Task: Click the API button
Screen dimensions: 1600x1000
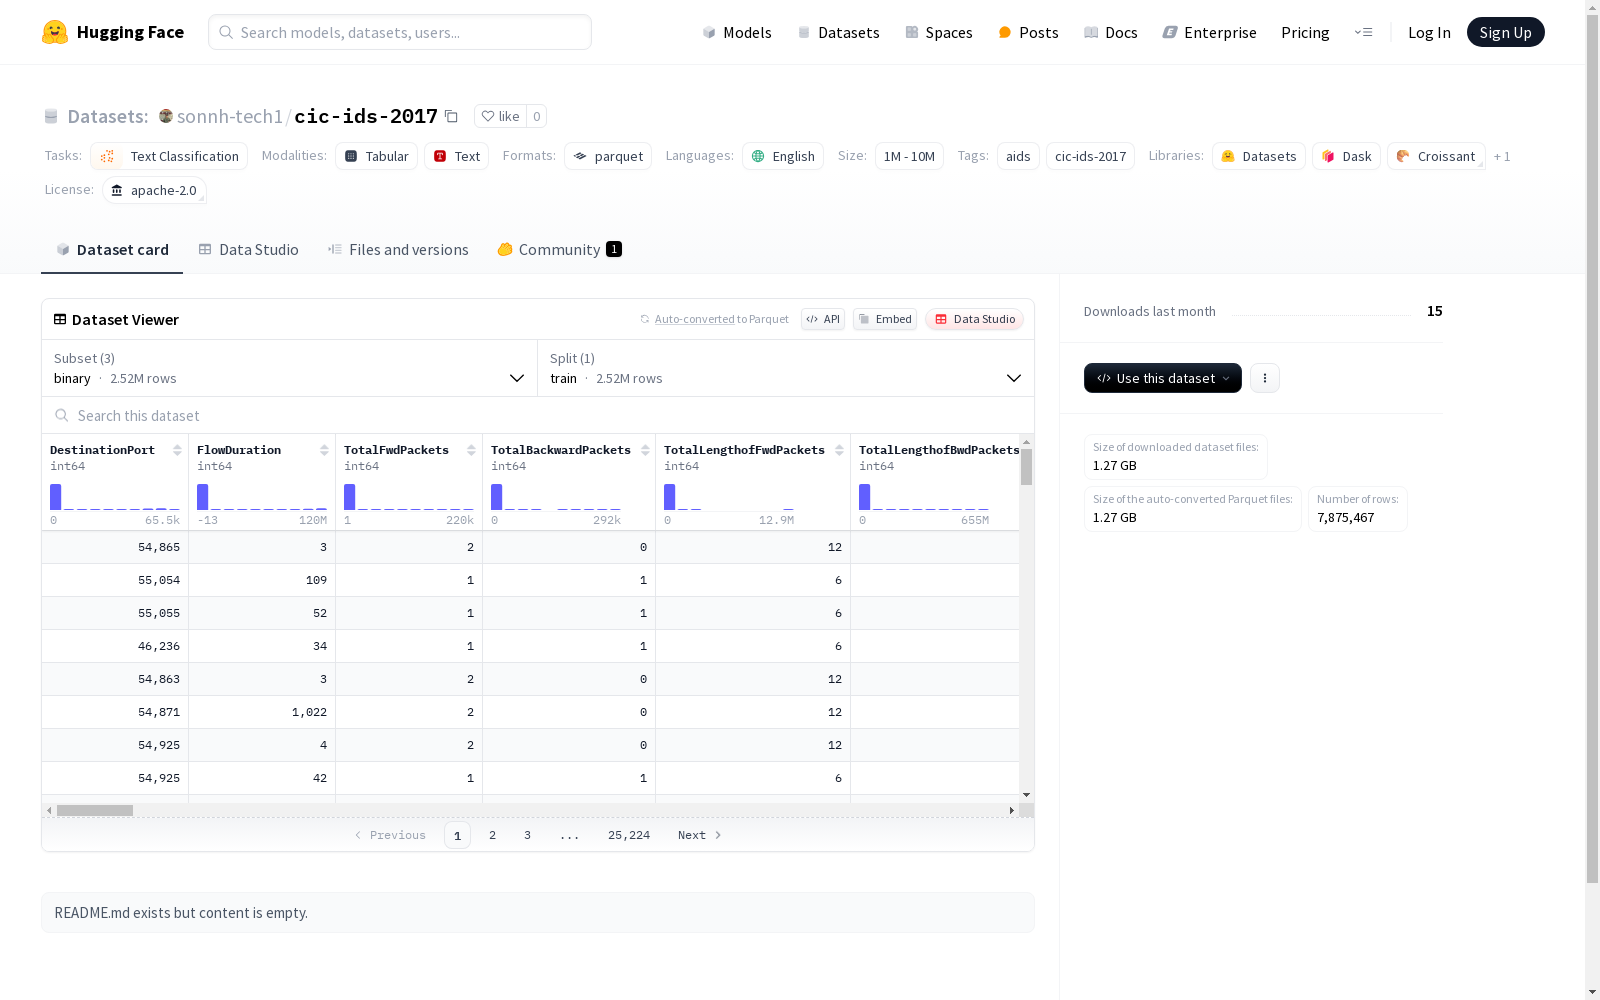Action: pyautogui.click(x=823, y=319)
